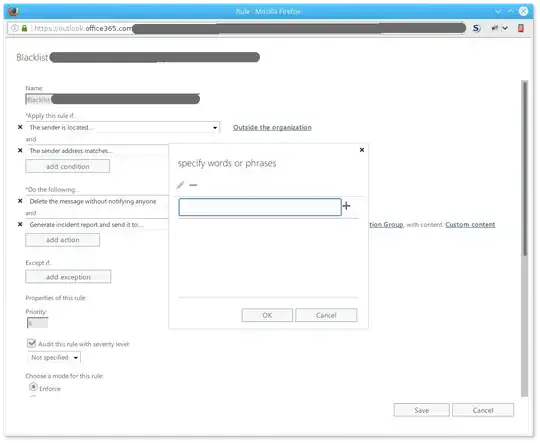The height and width of the screenshot is (443, 540).
Task: Click the red extension icon in toolbar
Action: point(521,28)
